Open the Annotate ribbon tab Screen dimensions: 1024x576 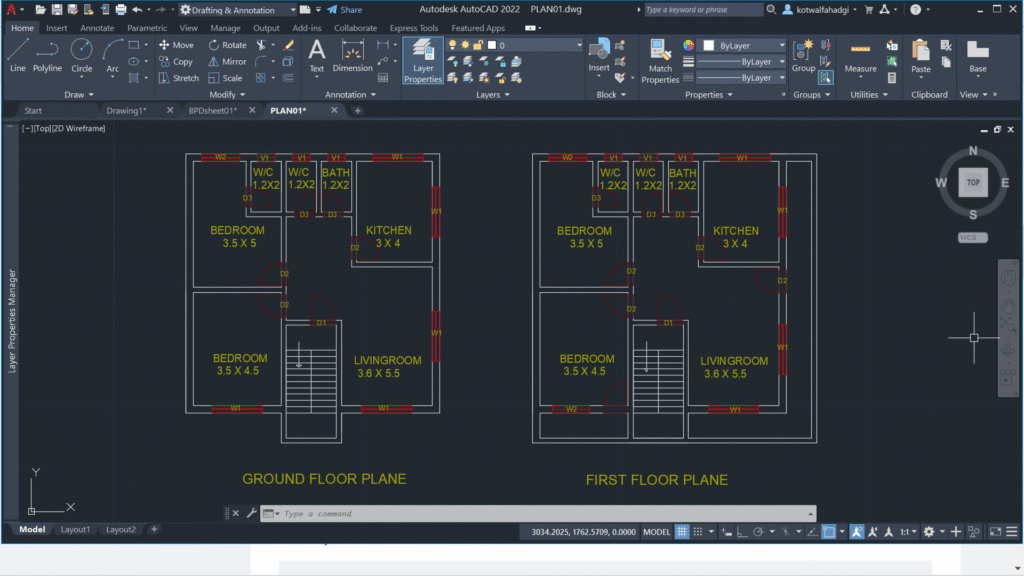97,28
